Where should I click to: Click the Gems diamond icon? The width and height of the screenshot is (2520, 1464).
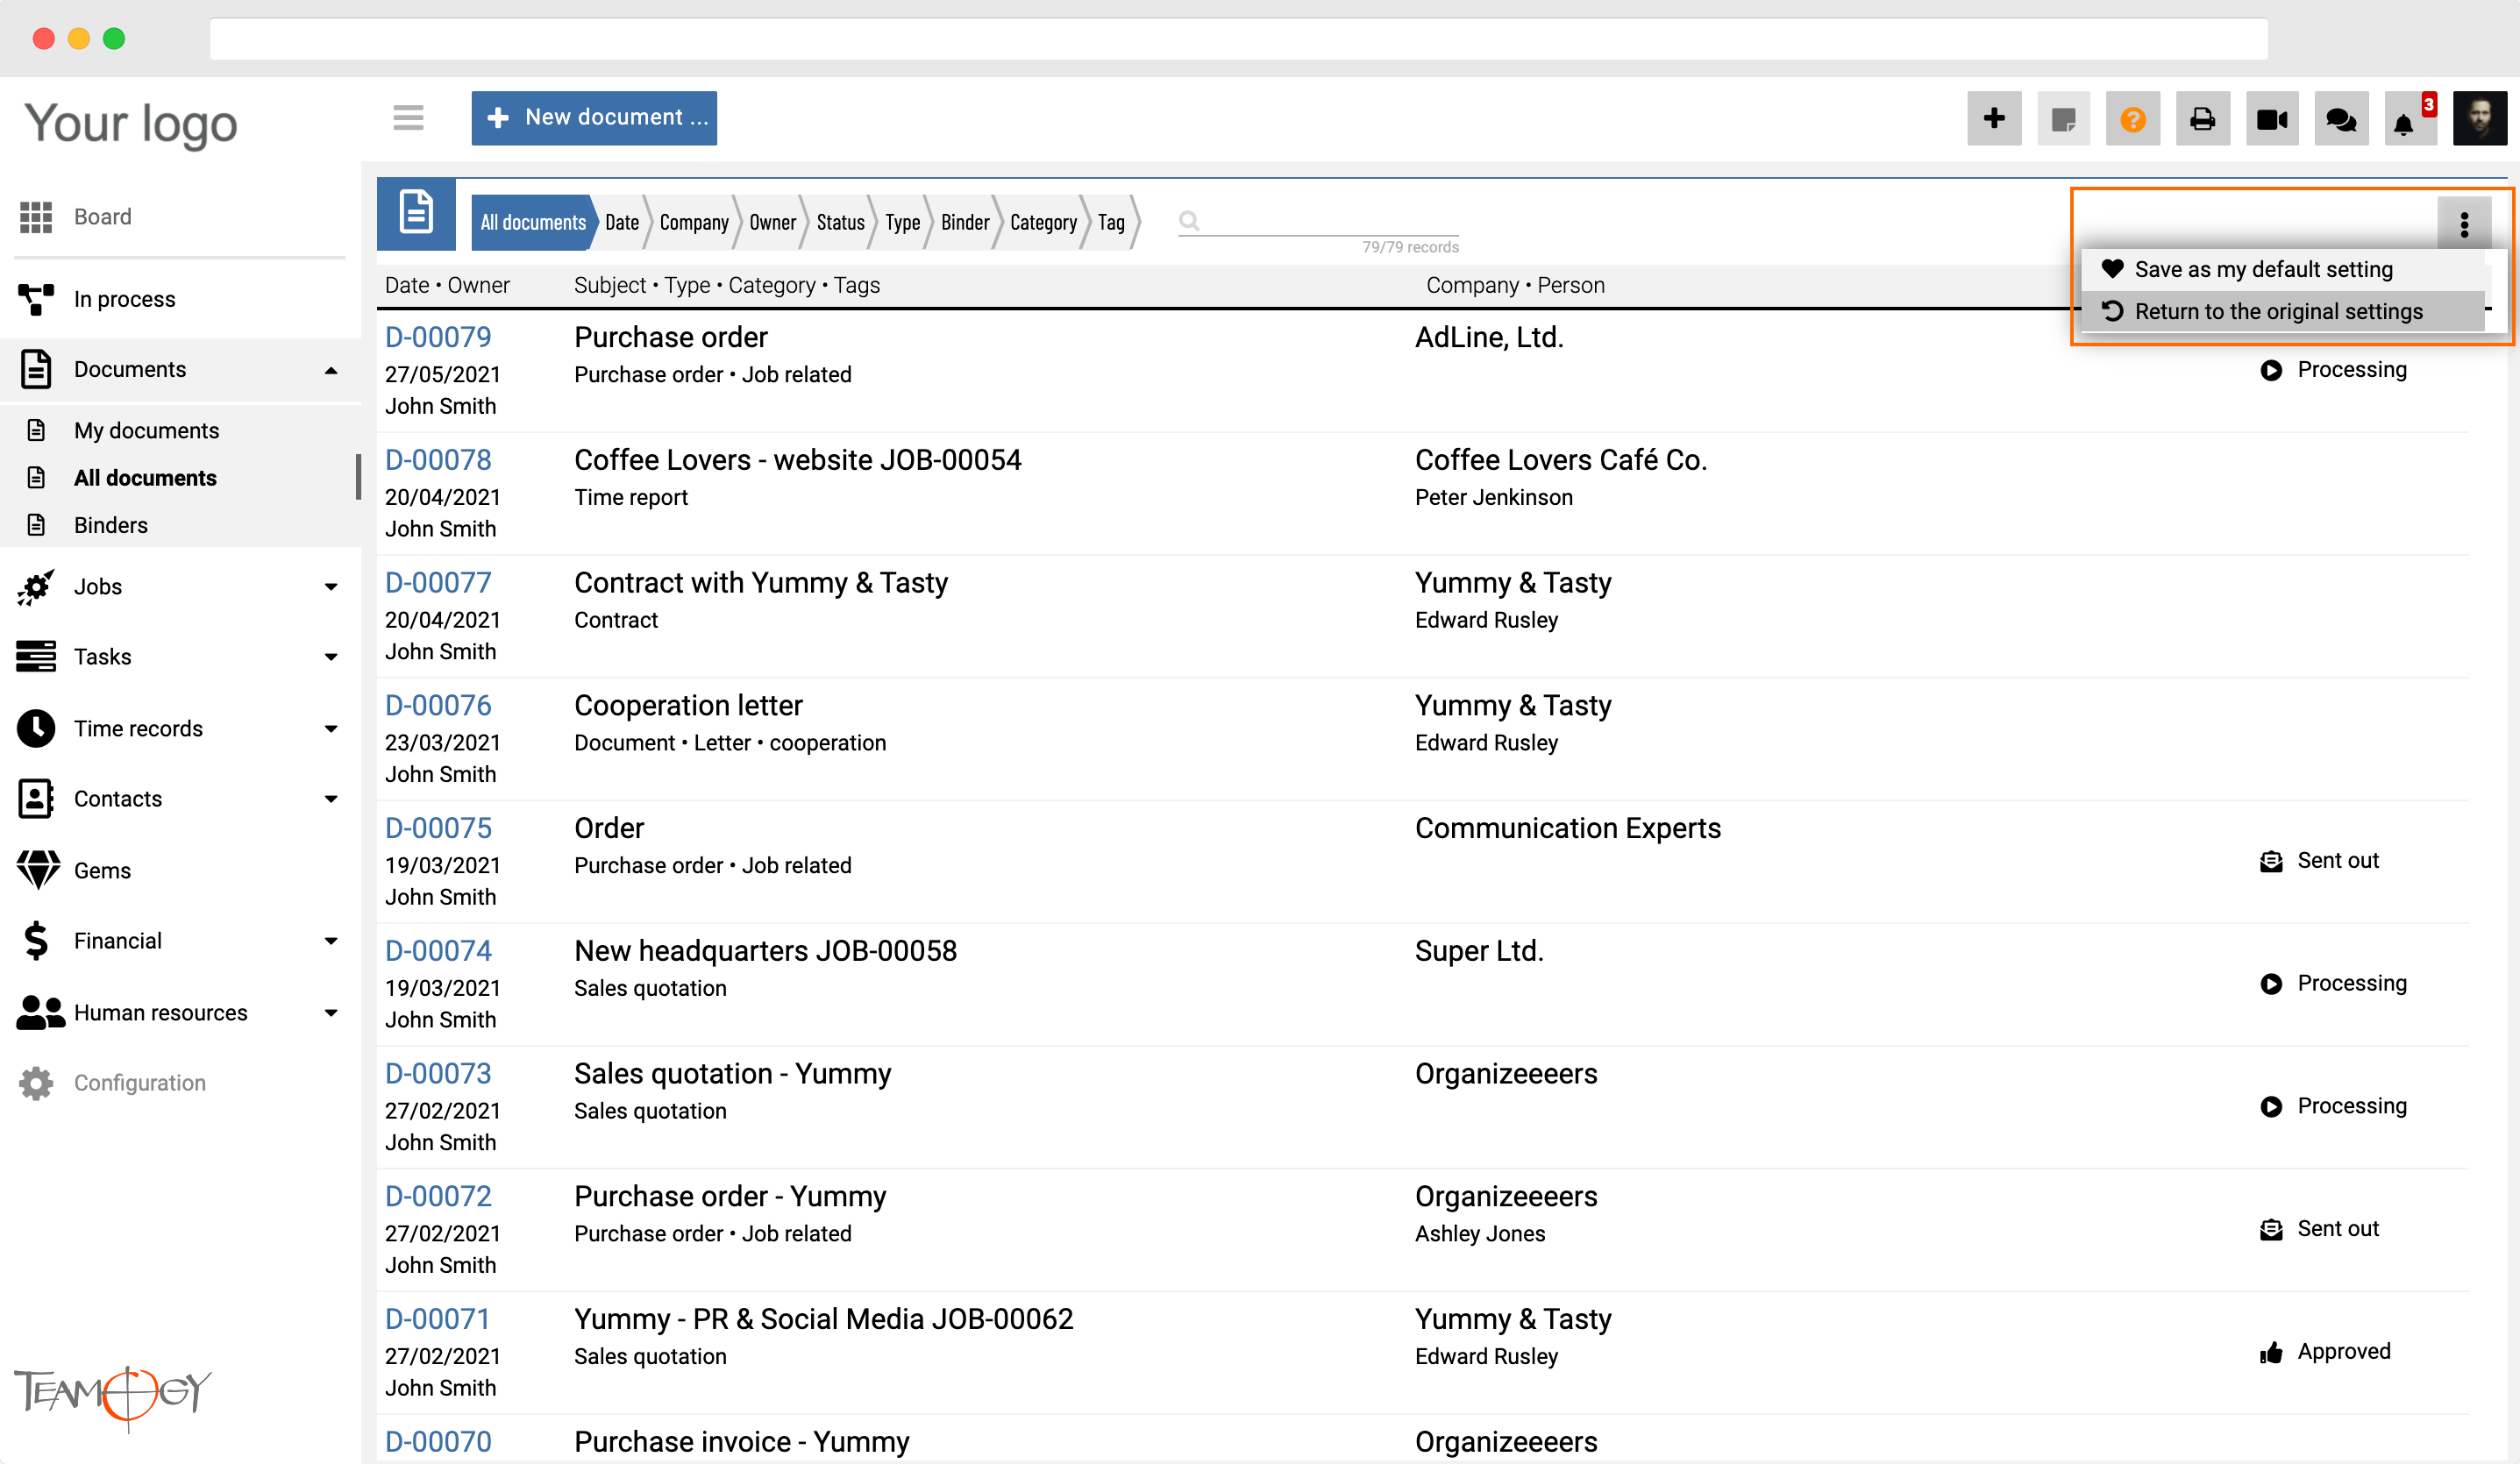pos(38,870)
